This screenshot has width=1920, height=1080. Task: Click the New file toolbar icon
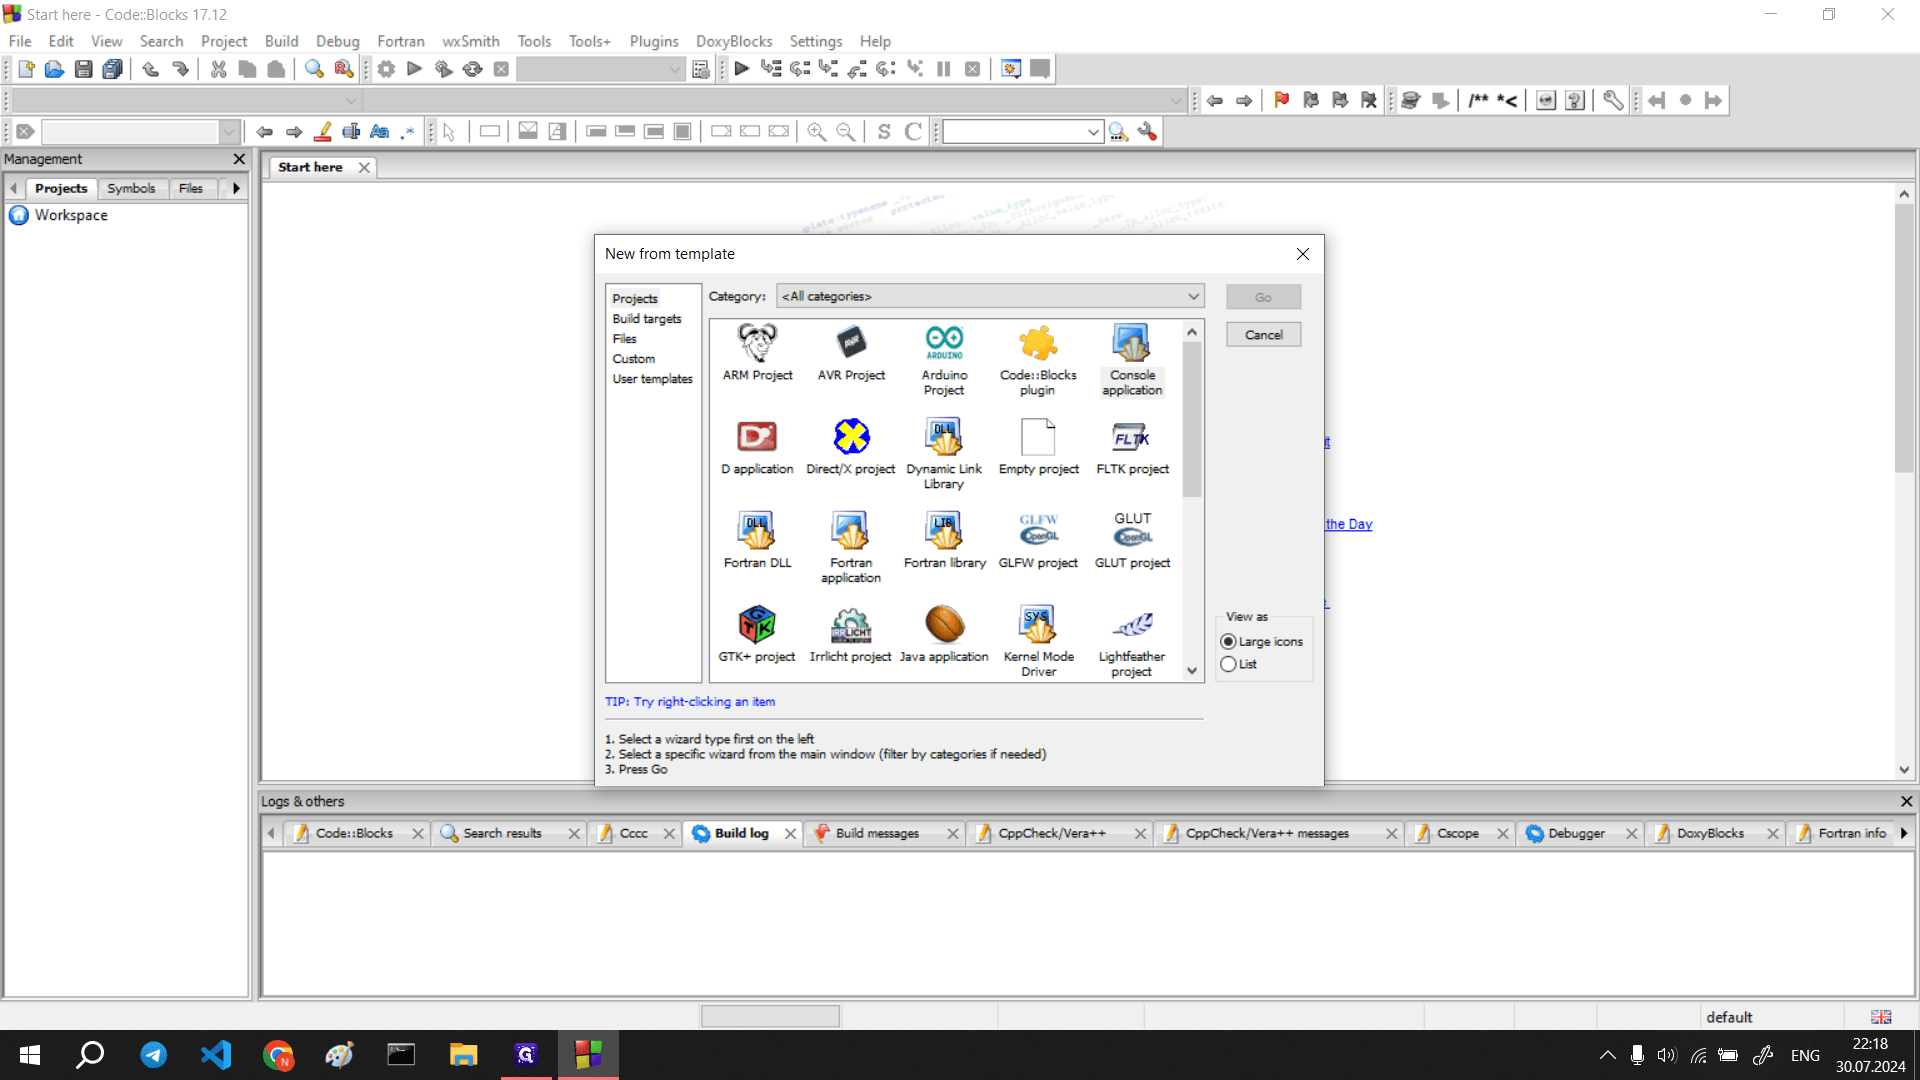click(x=26, y=69)
